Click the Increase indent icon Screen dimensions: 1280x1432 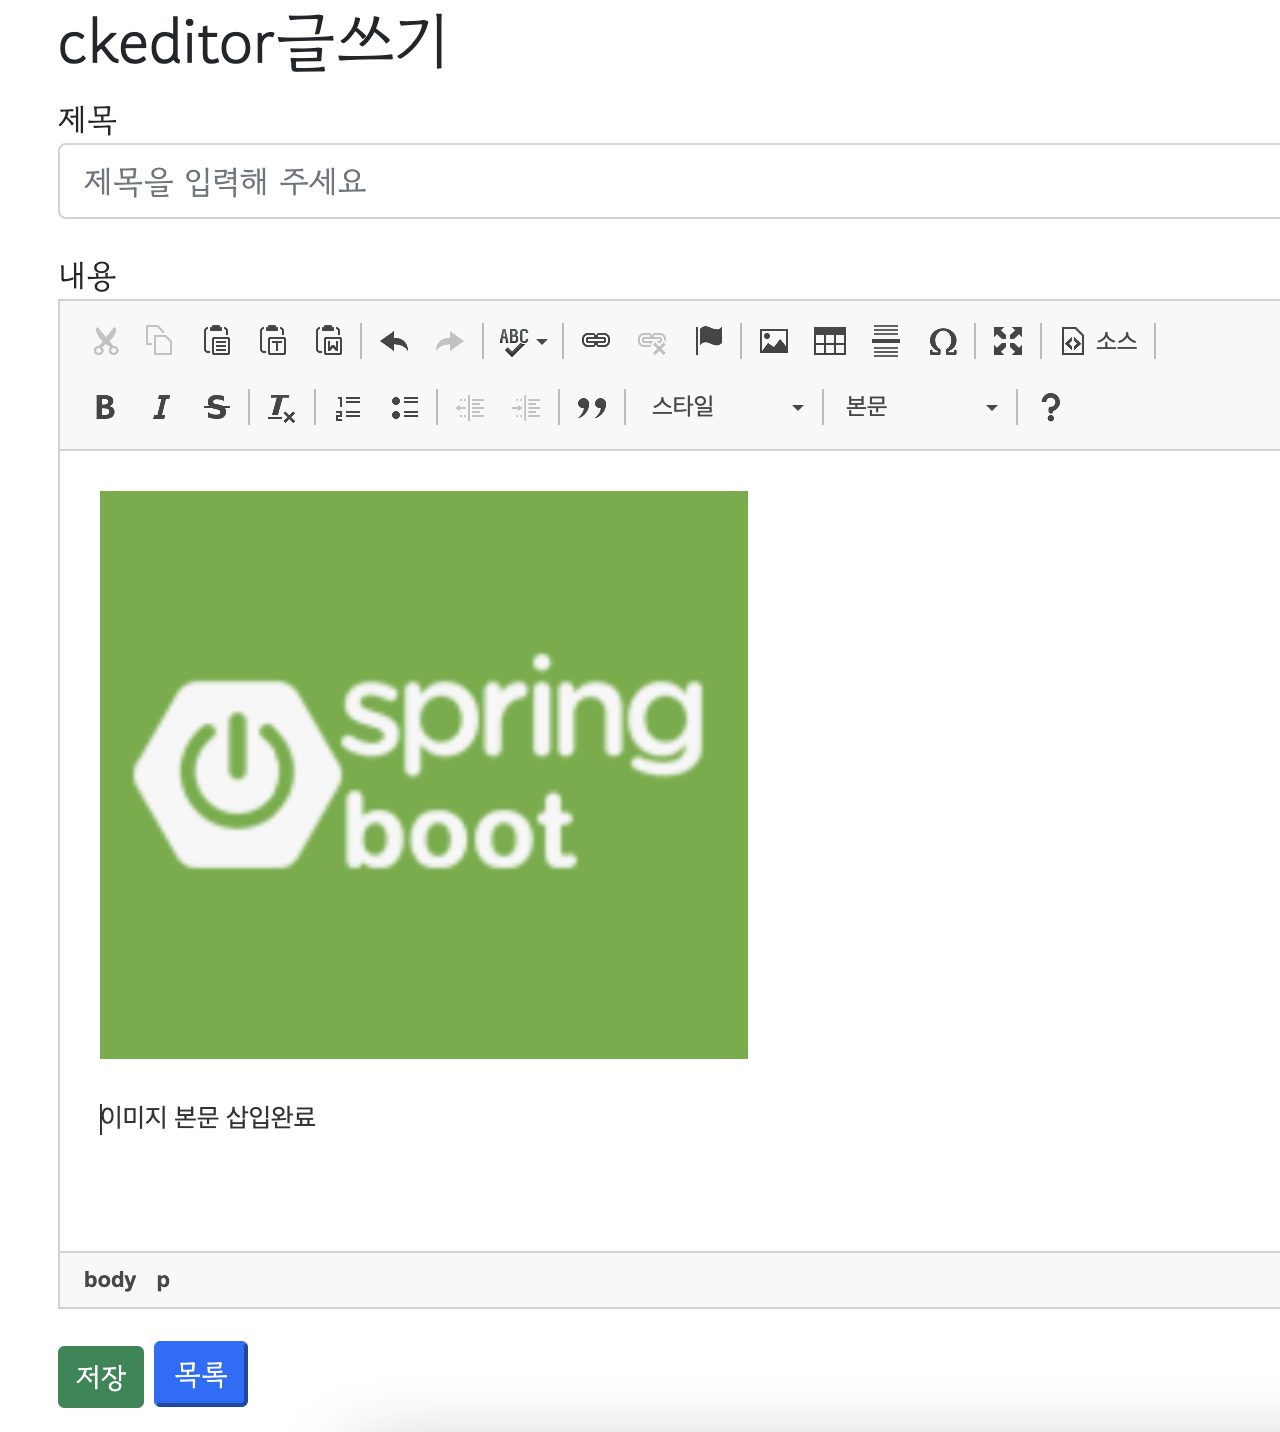point(526,407)
